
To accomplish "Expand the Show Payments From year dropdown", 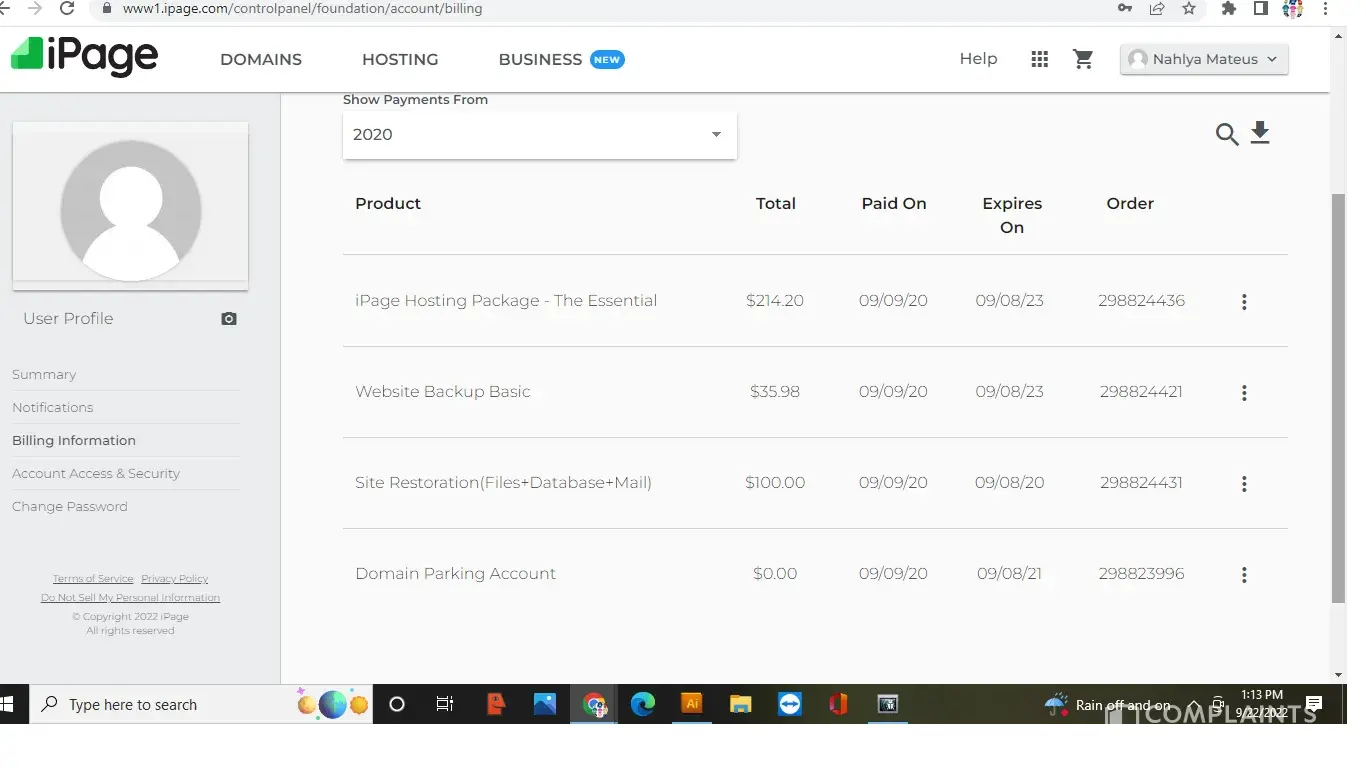I will pos(539,135).
